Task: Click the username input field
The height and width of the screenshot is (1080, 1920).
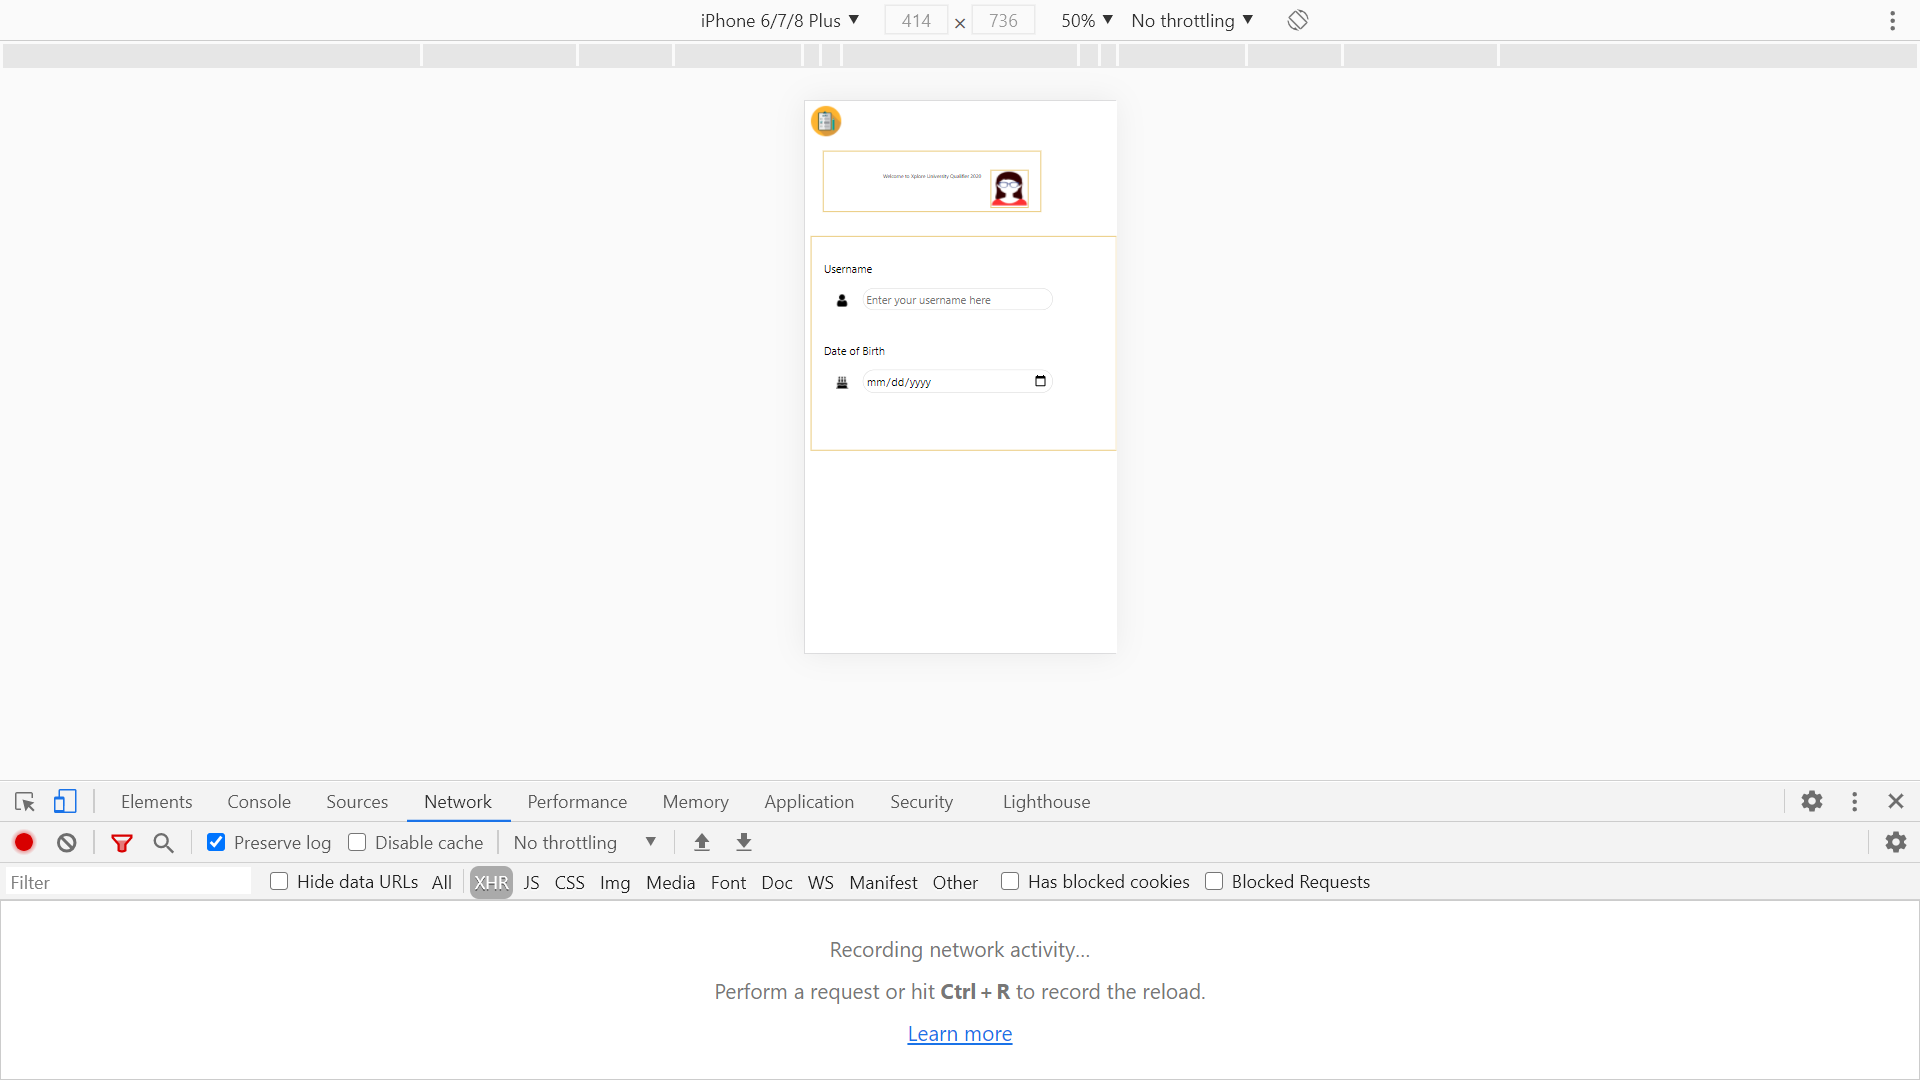Action: click(957, 300)
